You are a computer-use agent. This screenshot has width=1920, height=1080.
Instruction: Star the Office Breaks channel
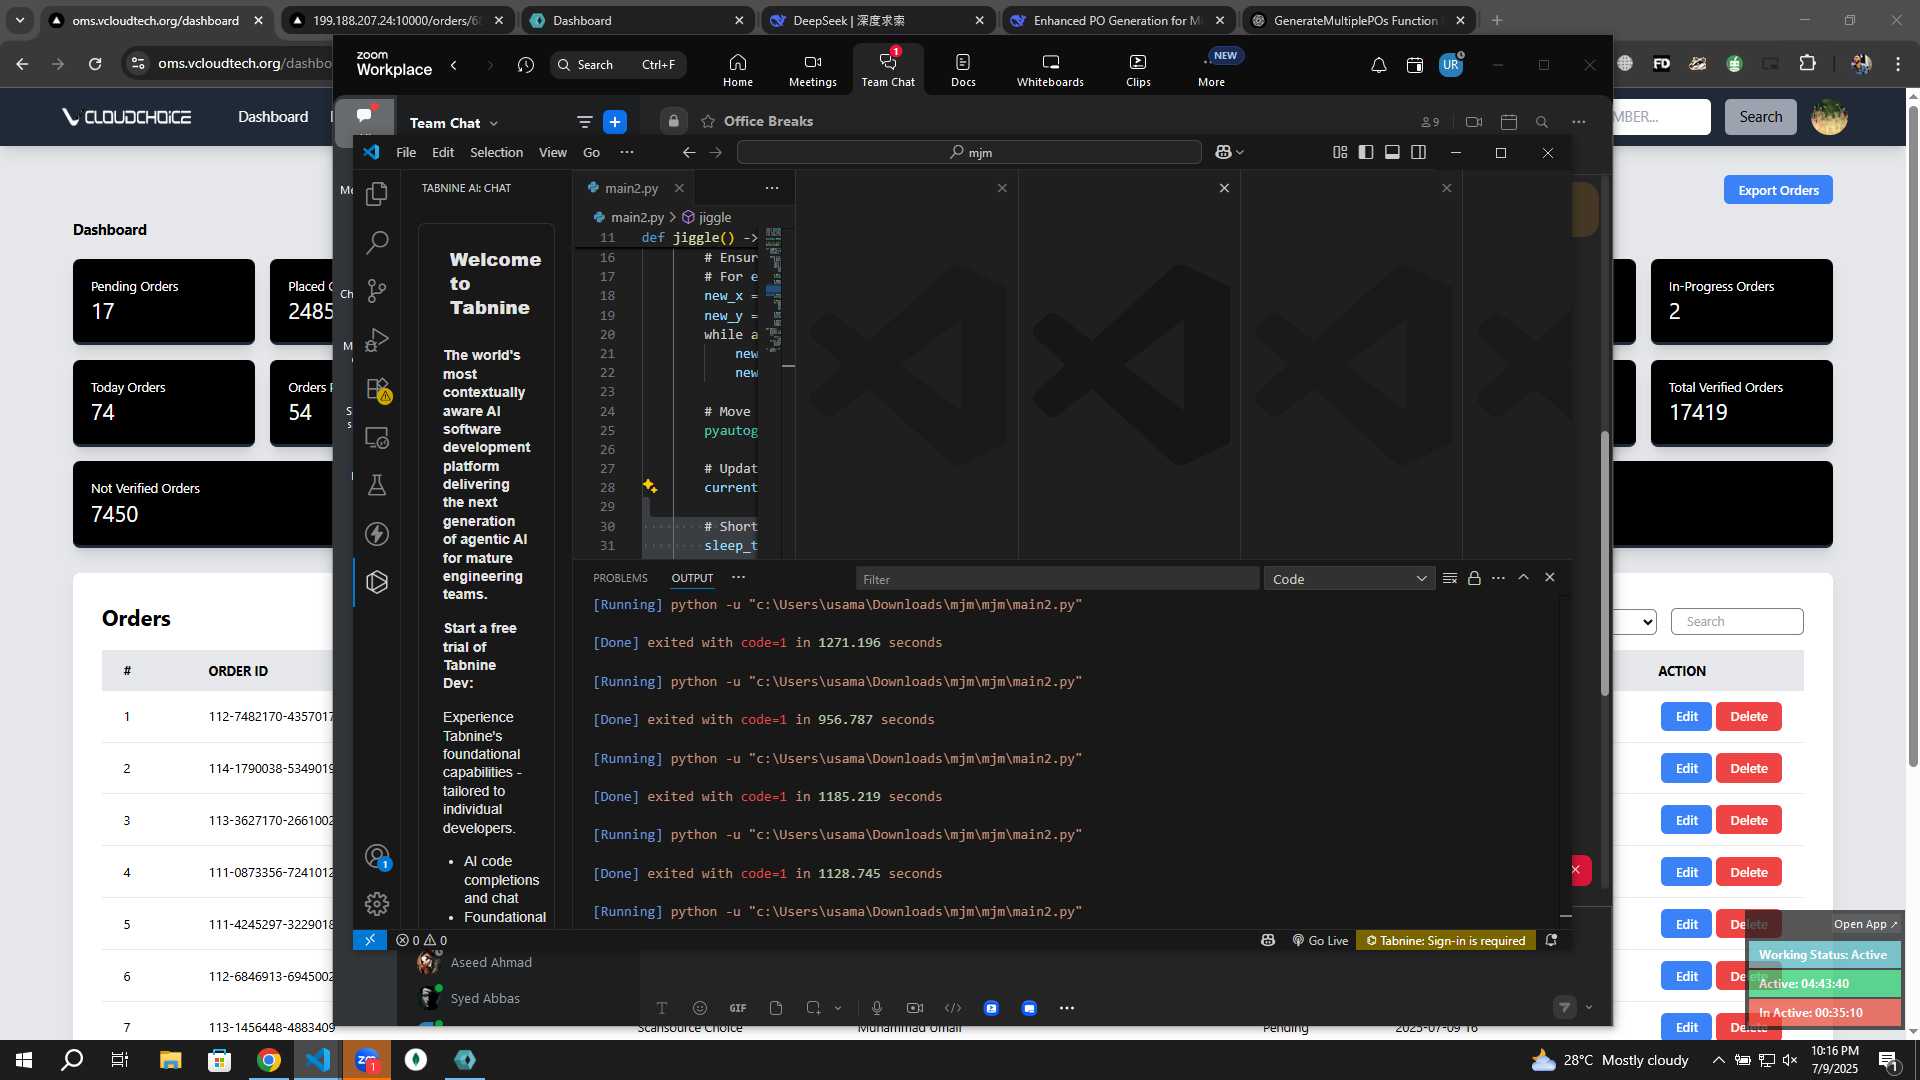708,121
